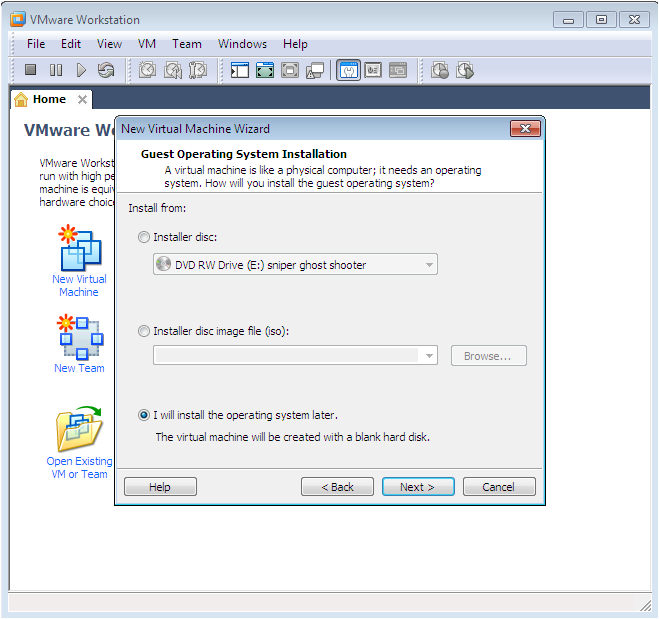
Task: Click the VMware Workstation title bar logo
Action: [18, 19]
